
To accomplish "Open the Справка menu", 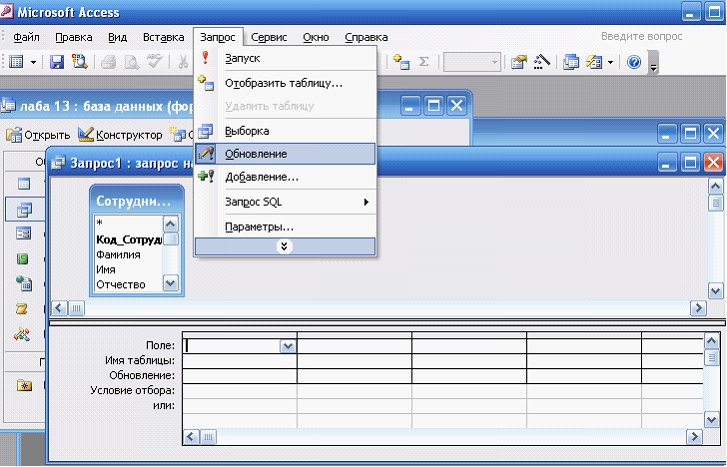I will coord(366,37).
